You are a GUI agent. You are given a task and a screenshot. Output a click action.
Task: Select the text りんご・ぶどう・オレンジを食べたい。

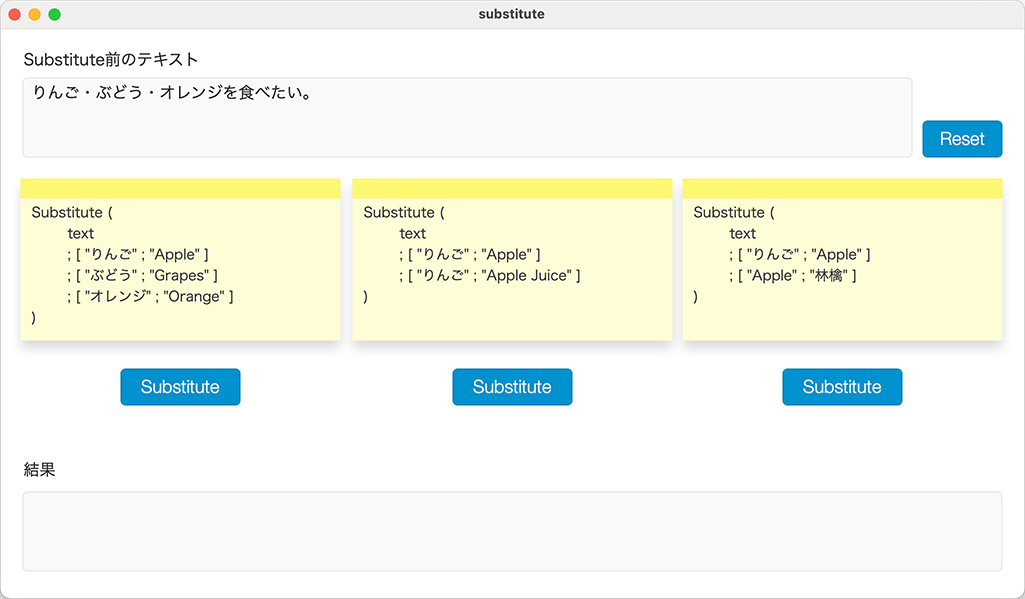[173, 93]
